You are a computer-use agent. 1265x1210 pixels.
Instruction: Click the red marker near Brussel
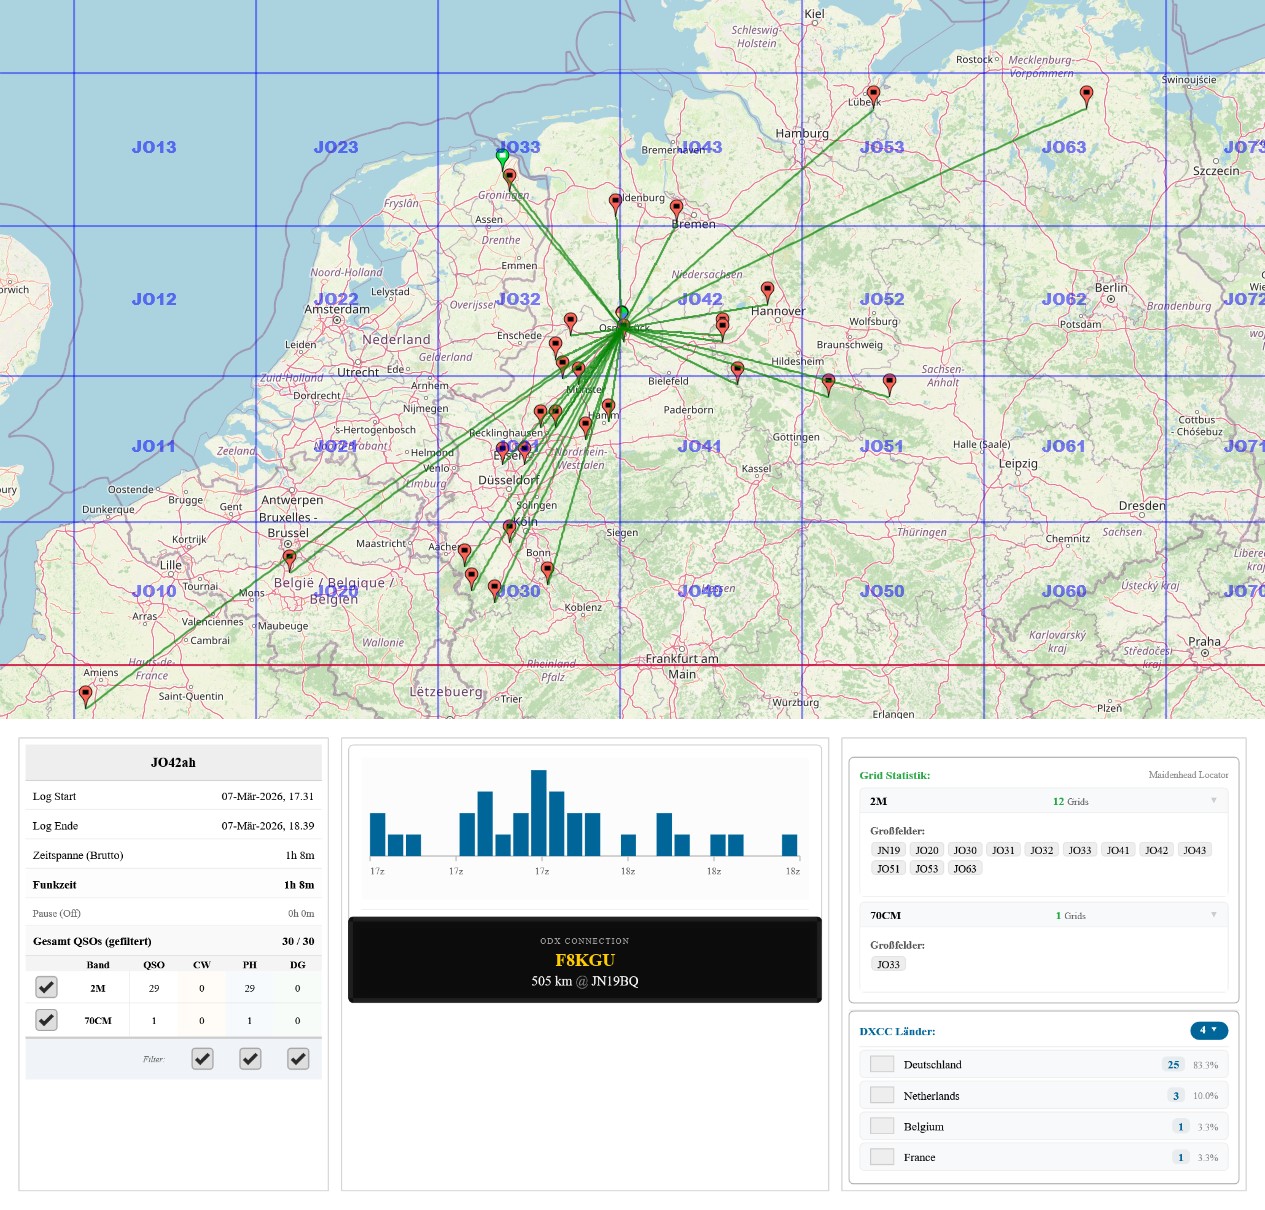(x=289, y=558)
